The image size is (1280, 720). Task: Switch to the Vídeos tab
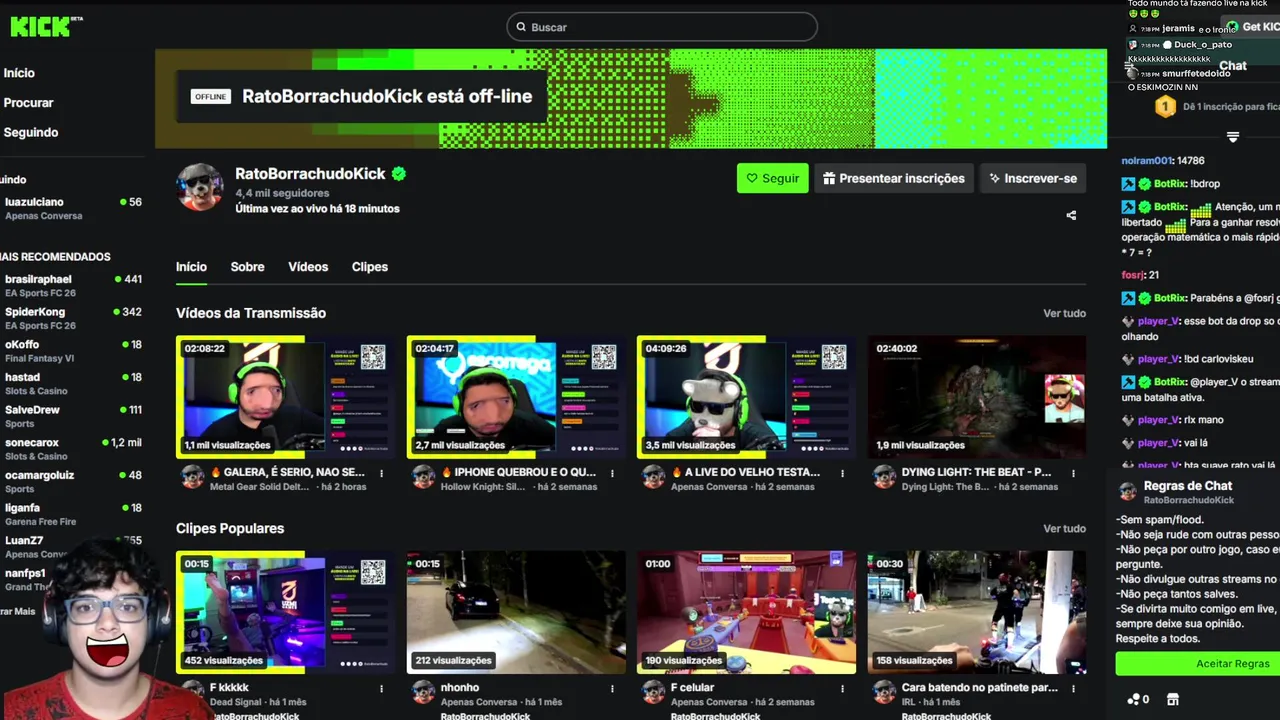click(308, 267)
